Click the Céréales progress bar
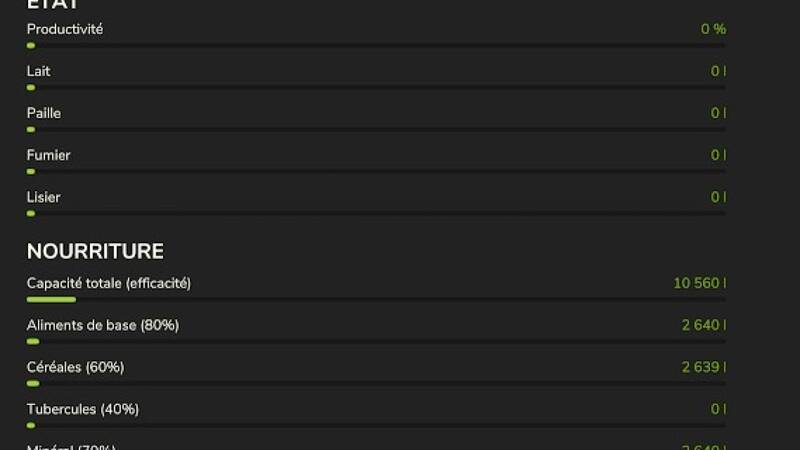 click(376, 383)
